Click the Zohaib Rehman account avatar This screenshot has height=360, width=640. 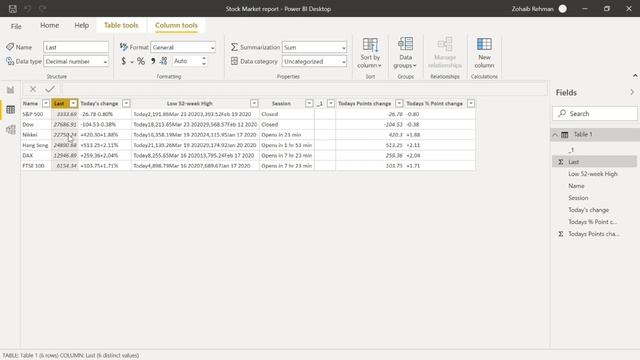click(562, 9)
